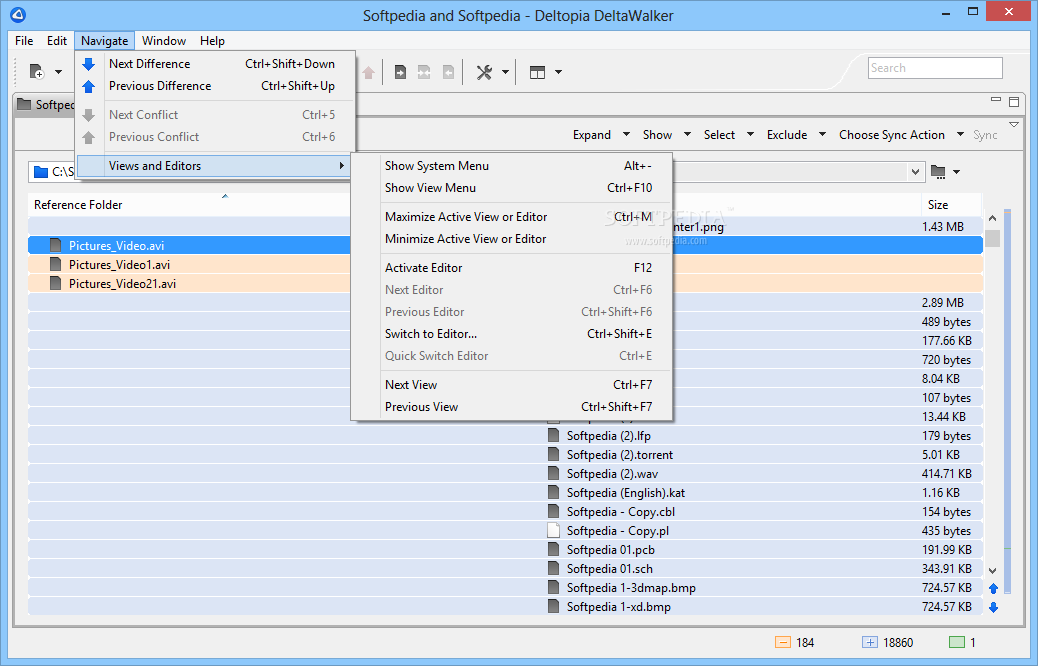Viewport: 1038px width, 666px height.
Task: Click the DeltaWalker logo in title bar
Action: point(18,14)
